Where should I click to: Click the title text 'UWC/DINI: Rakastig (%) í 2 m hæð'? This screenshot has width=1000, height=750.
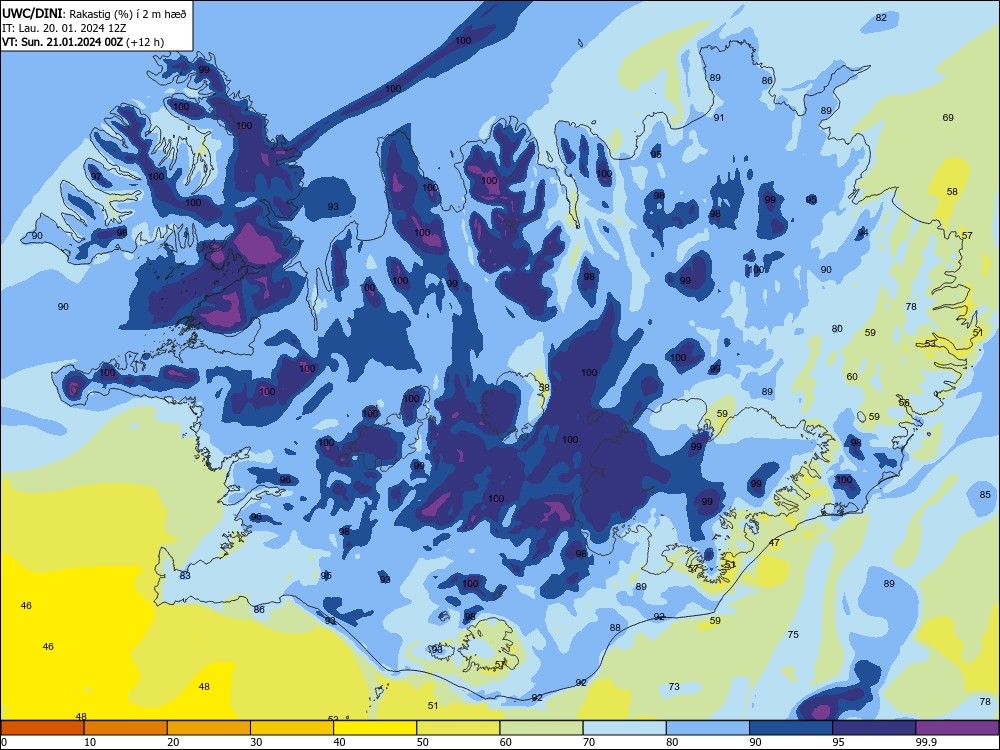click(94, 14)
